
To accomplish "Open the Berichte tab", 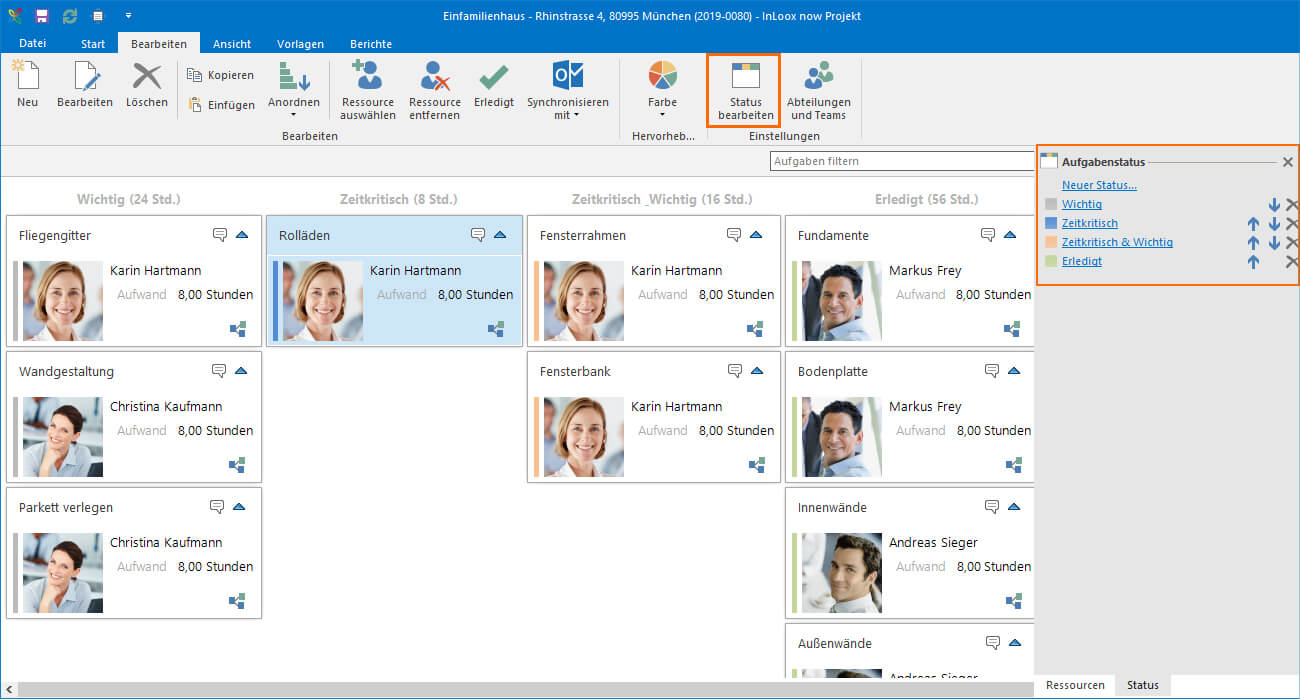I will click(371, 44).
